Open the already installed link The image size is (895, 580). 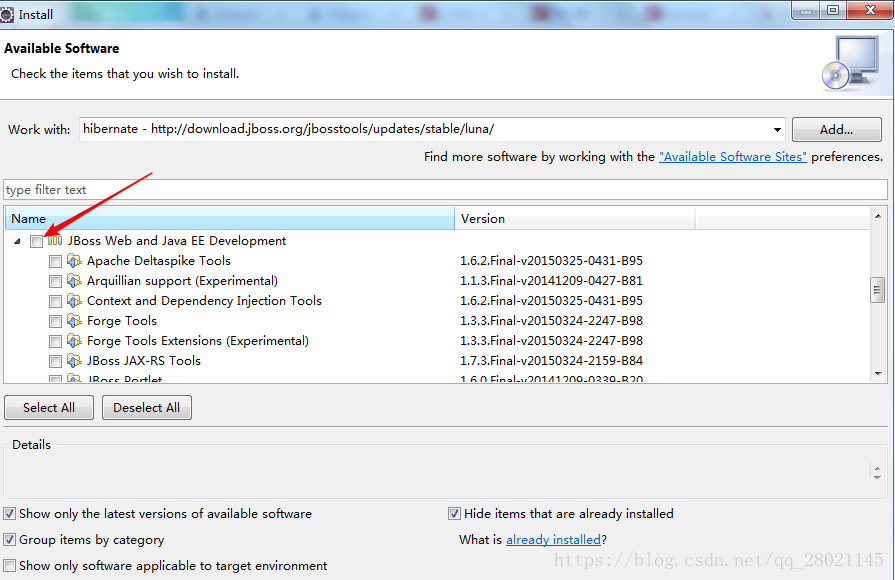(554, 539)
